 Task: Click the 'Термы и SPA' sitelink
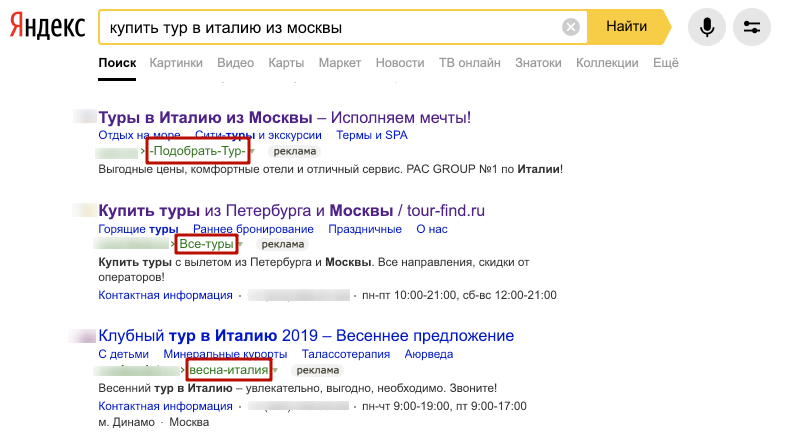click(372, 135)
